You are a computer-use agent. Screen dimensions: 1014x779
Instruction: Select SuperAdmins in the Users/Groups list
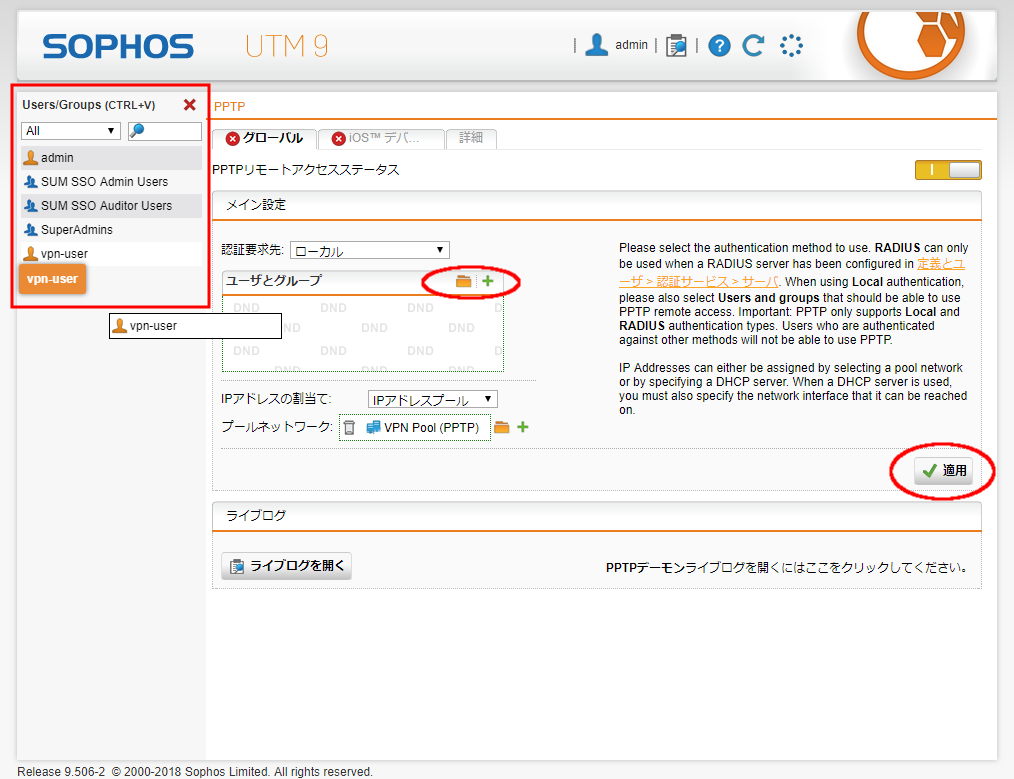point(76,230)
